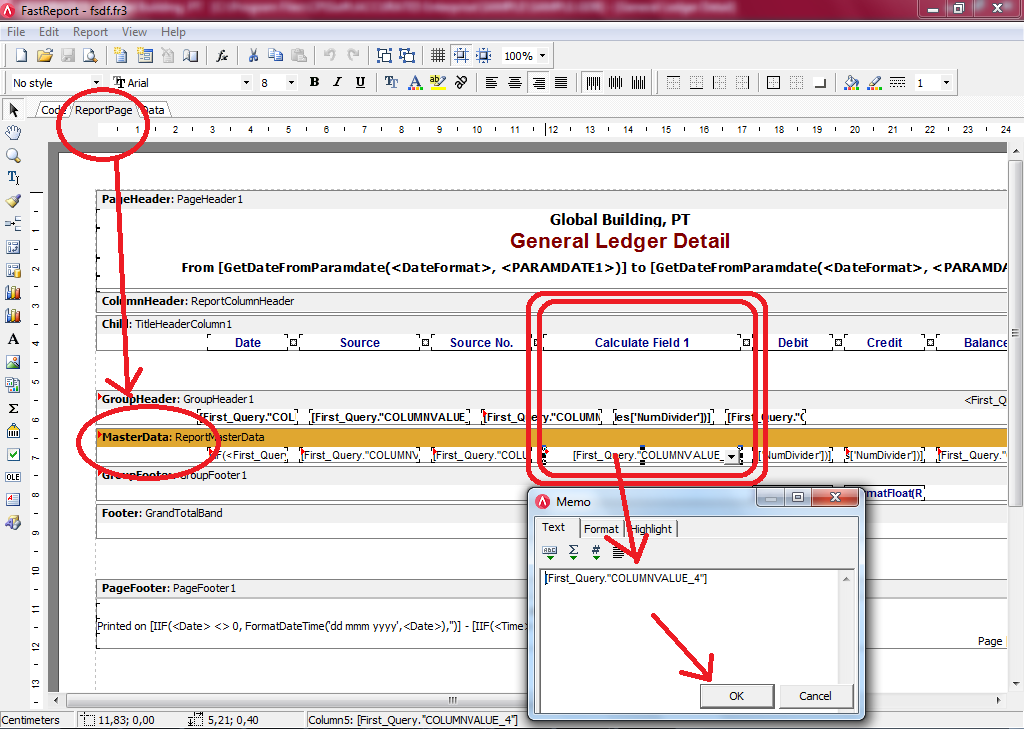Open the font name dropdown showing Arial
Image resolution: width=1024 pixels, height=729 pixels.
[246, 83]
